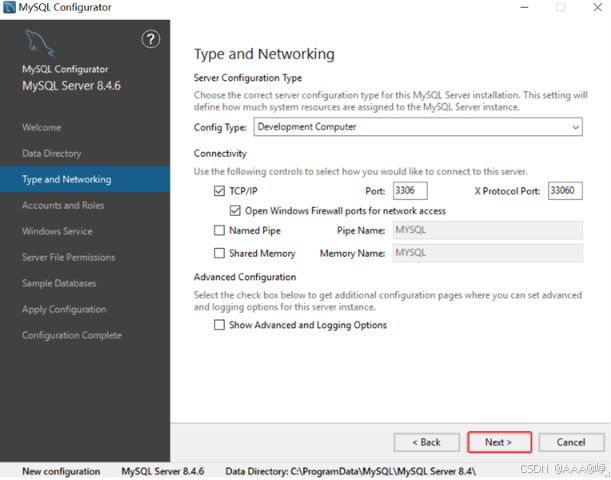Uncheck the TCP/IP checkbox
The width and height of the screenshot is (611, 480).
pyautogui.click(x=219, y=191)
